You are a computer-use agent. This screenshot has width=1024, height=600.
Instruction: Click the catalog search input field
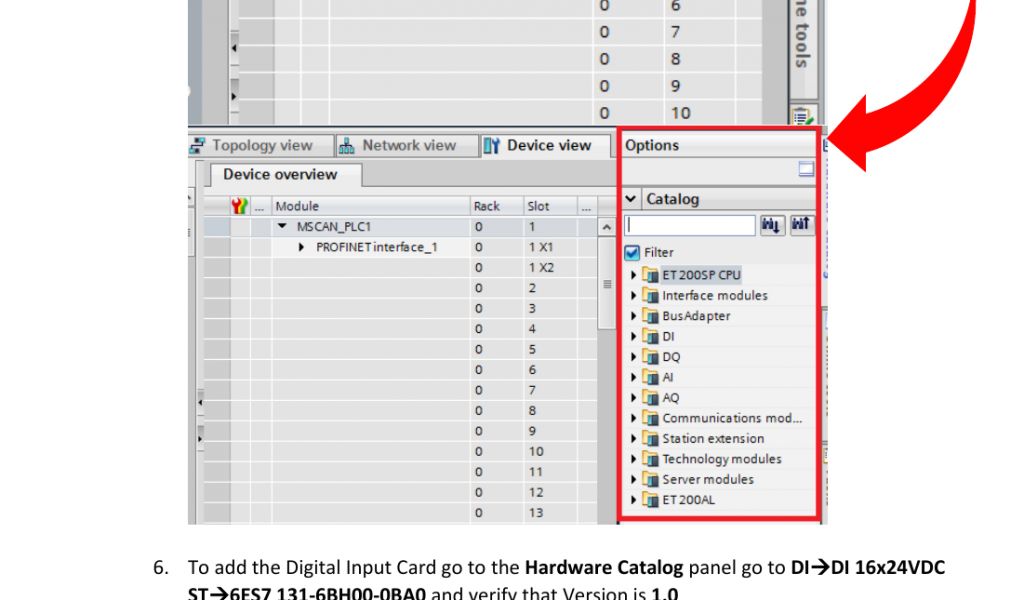pos(690,226)
